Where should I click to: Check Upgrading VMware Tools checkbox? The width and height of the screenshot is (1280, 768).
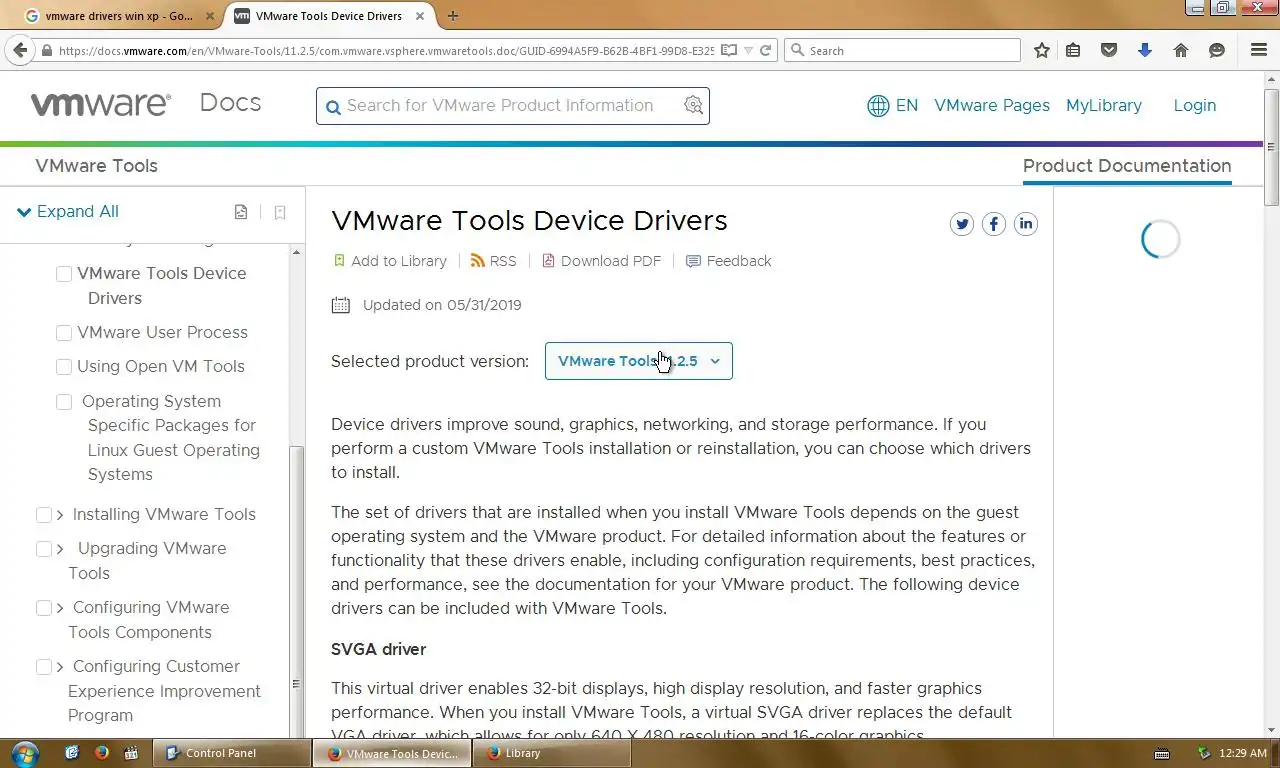(x=44, y=549)
